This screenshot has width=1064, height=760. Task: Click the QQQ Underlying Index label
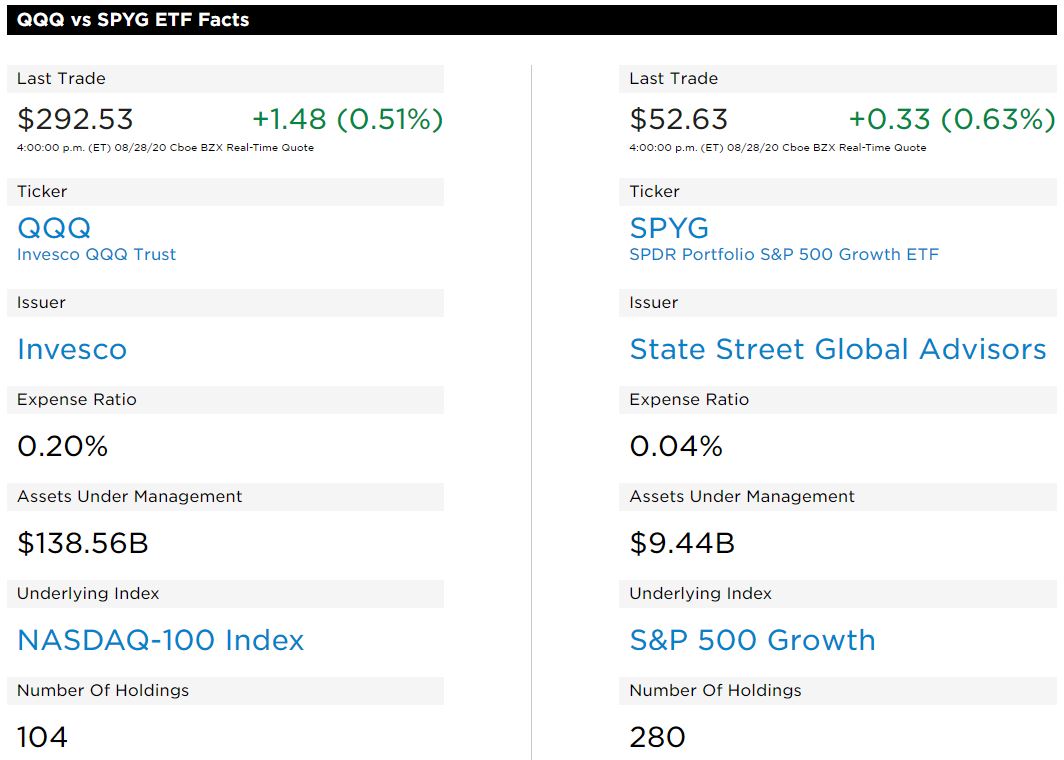[88, 594]
